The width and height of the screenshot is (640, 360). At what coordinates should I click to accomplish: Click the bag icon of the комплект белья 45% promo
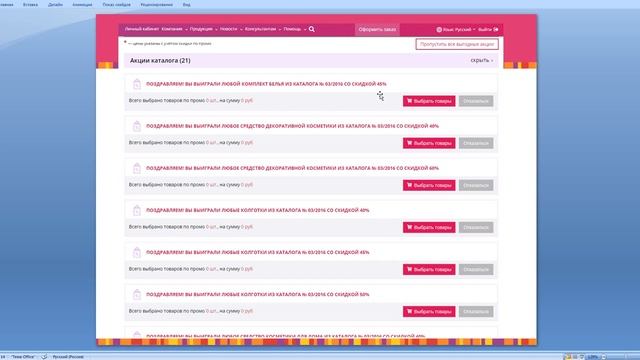[137, 84]
